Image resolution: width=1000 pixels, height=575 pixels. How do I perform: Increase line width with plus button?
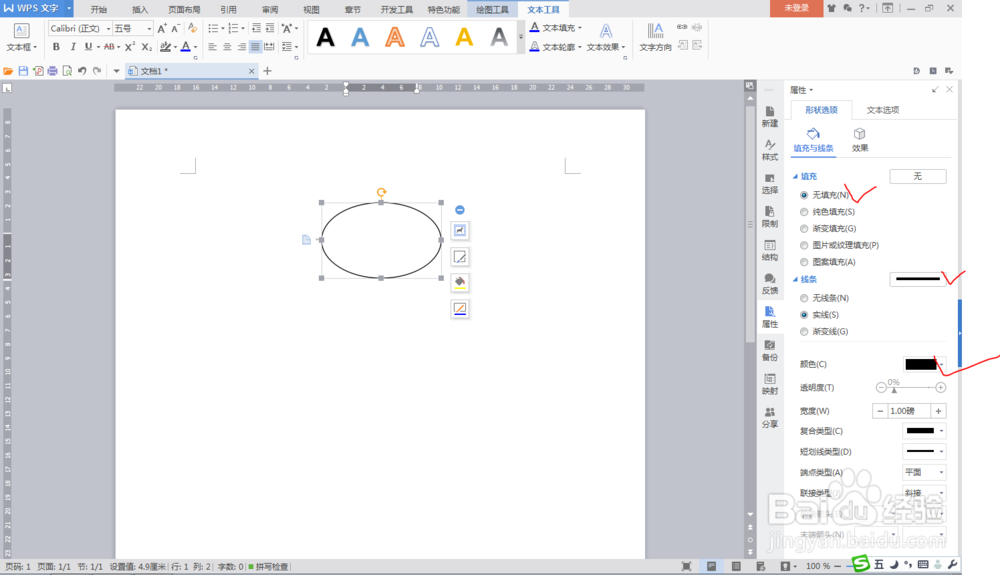(938, 411)
